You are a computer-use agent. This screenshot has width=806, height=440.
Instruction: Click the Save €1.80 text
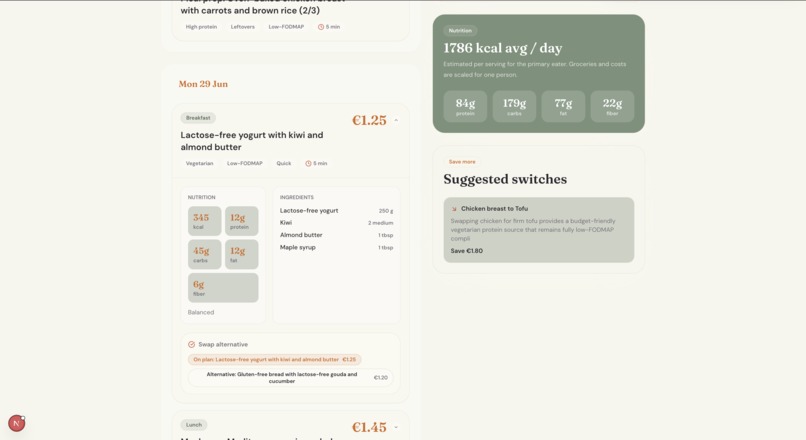point(467,251)
